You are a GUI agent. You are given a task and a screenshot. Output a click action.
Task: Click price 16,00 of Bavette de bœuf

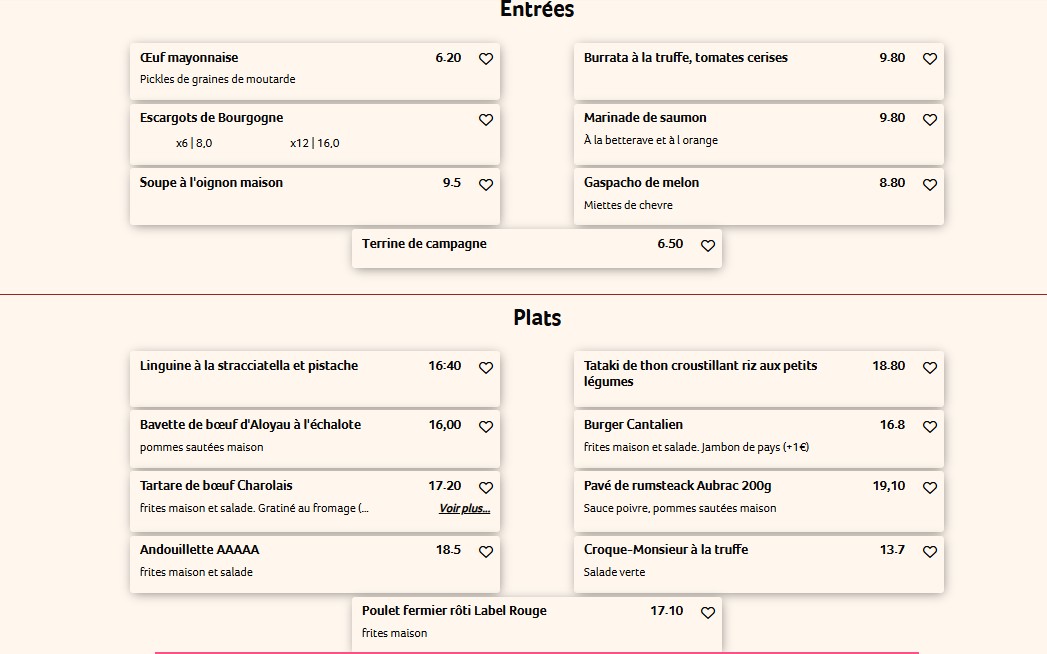point(445,424)
